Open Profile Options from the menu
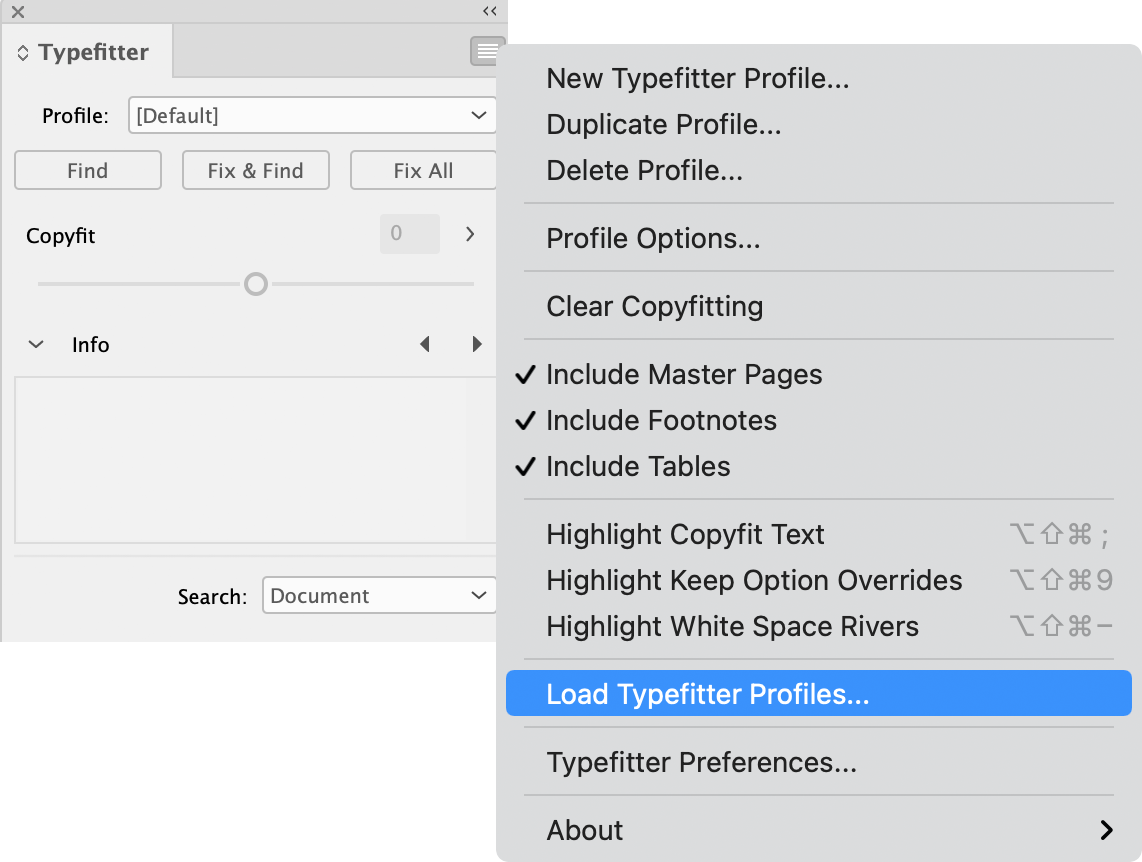Screen dimensions: 1142x862 [x=819, y=238]
